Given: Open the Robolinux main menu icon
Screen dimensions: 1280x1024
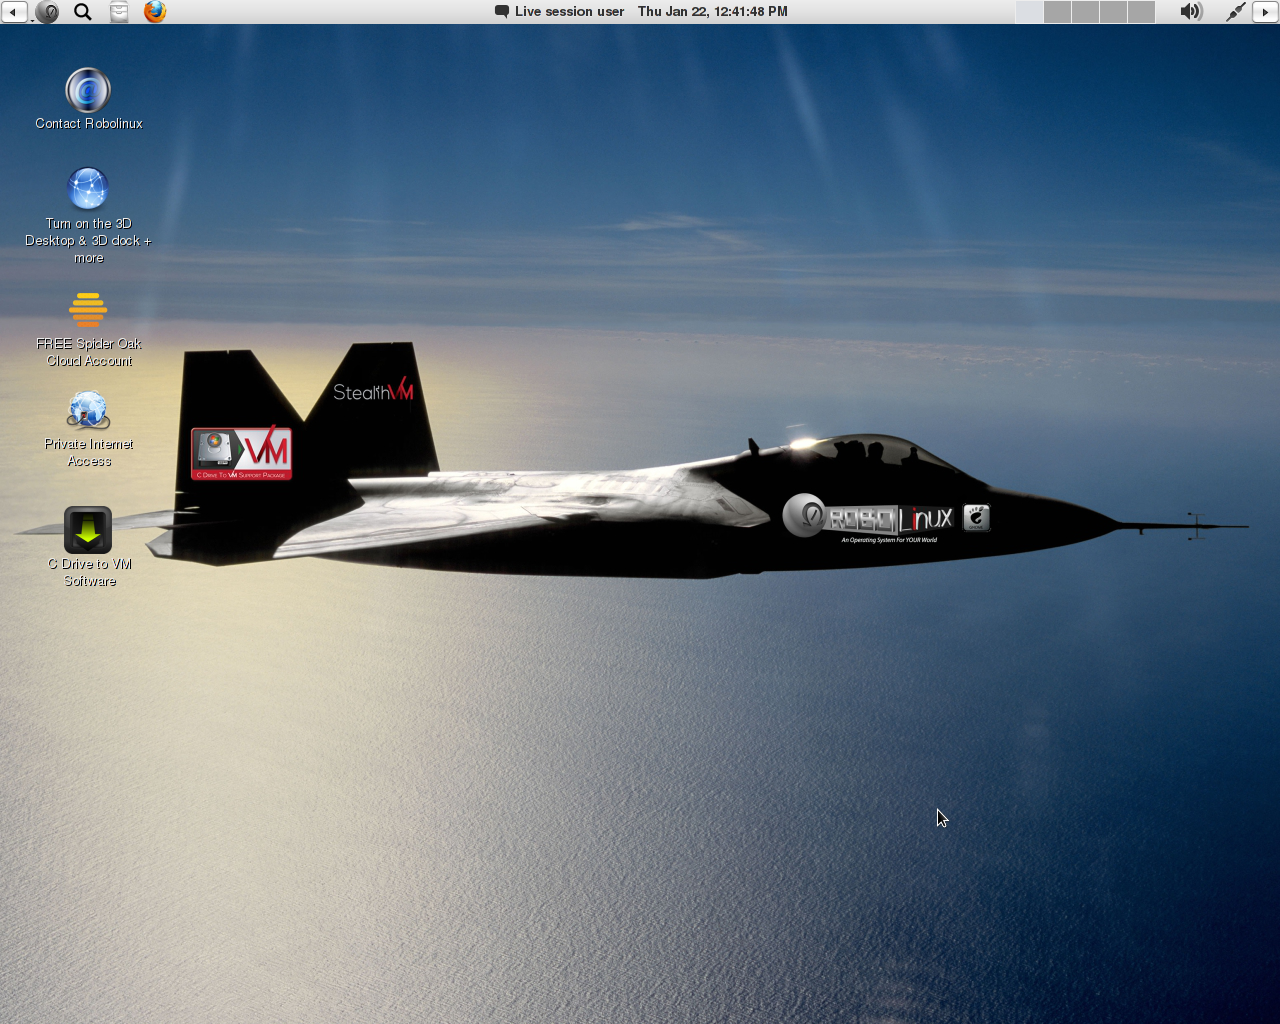Looking at the screenshot, I should coord(47,12).
